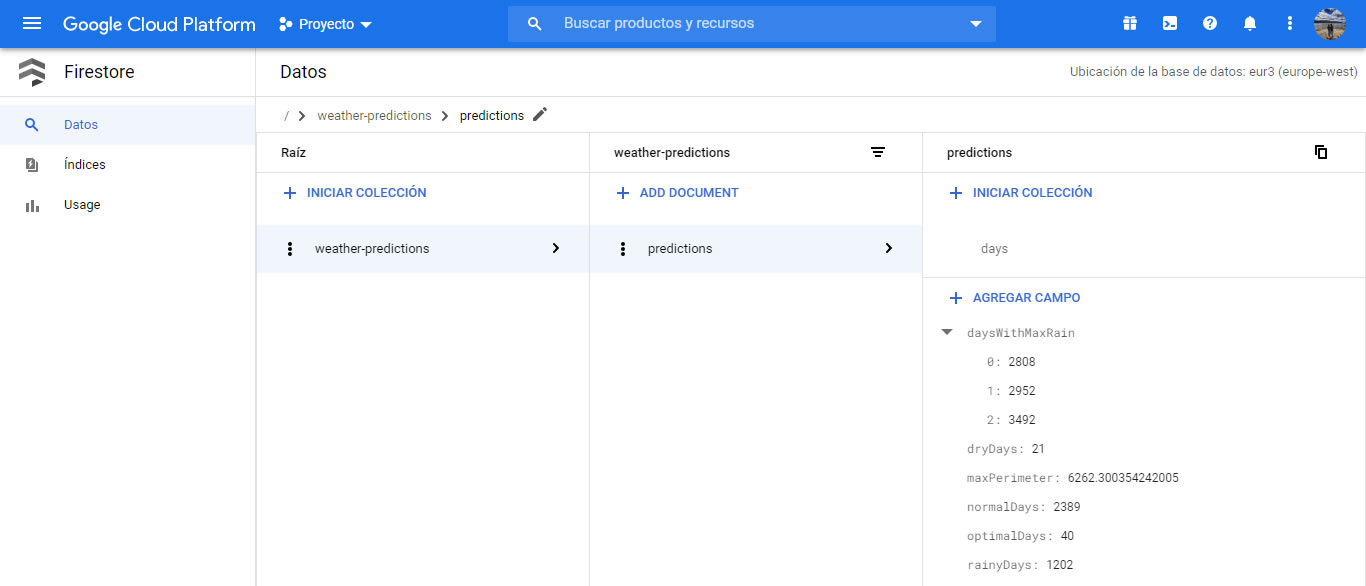Viewport: 1366px width, 586px height.
Task: Open the Proyecto project selector dropdown
Action: click(325, 24)
